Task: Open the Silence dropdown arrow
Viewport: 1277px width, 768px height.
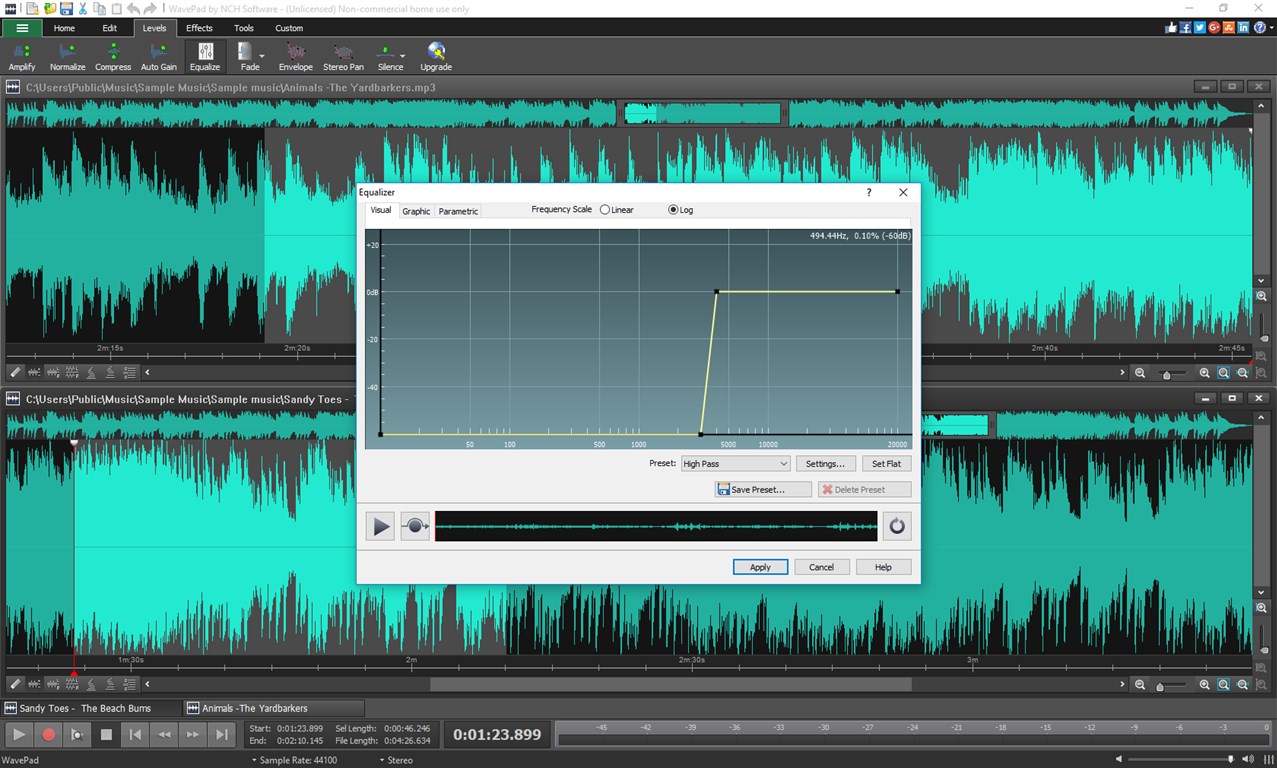Action: point(402,56)
